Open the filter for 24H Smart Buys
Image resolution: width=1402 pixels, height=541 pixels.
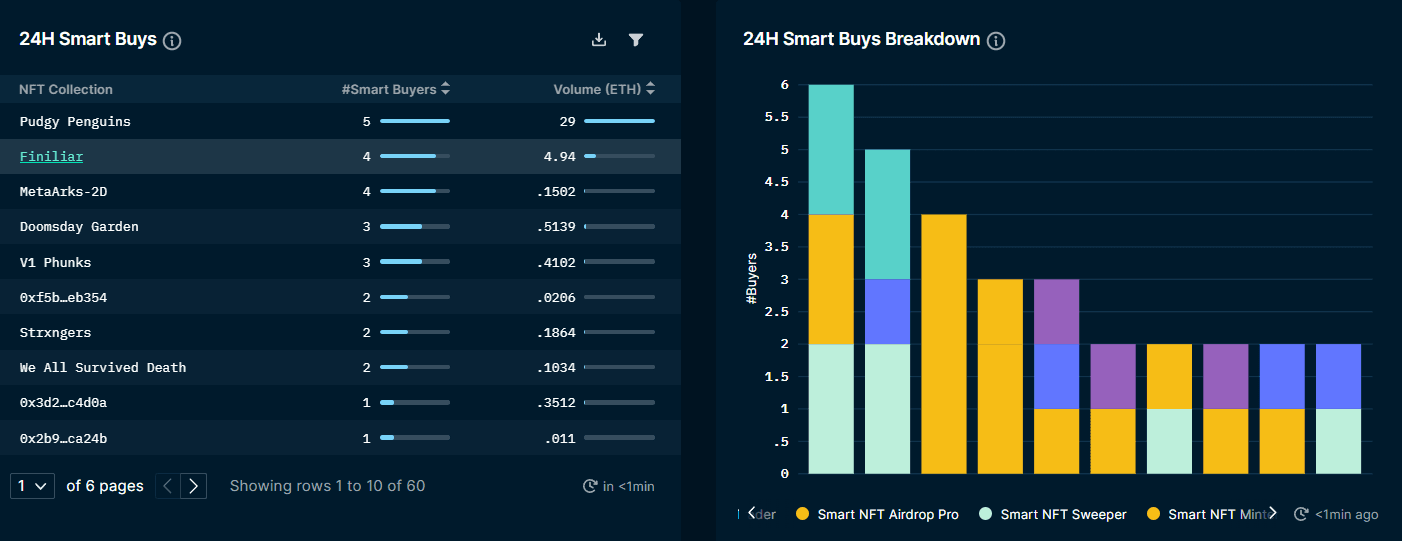click(635, 40)
